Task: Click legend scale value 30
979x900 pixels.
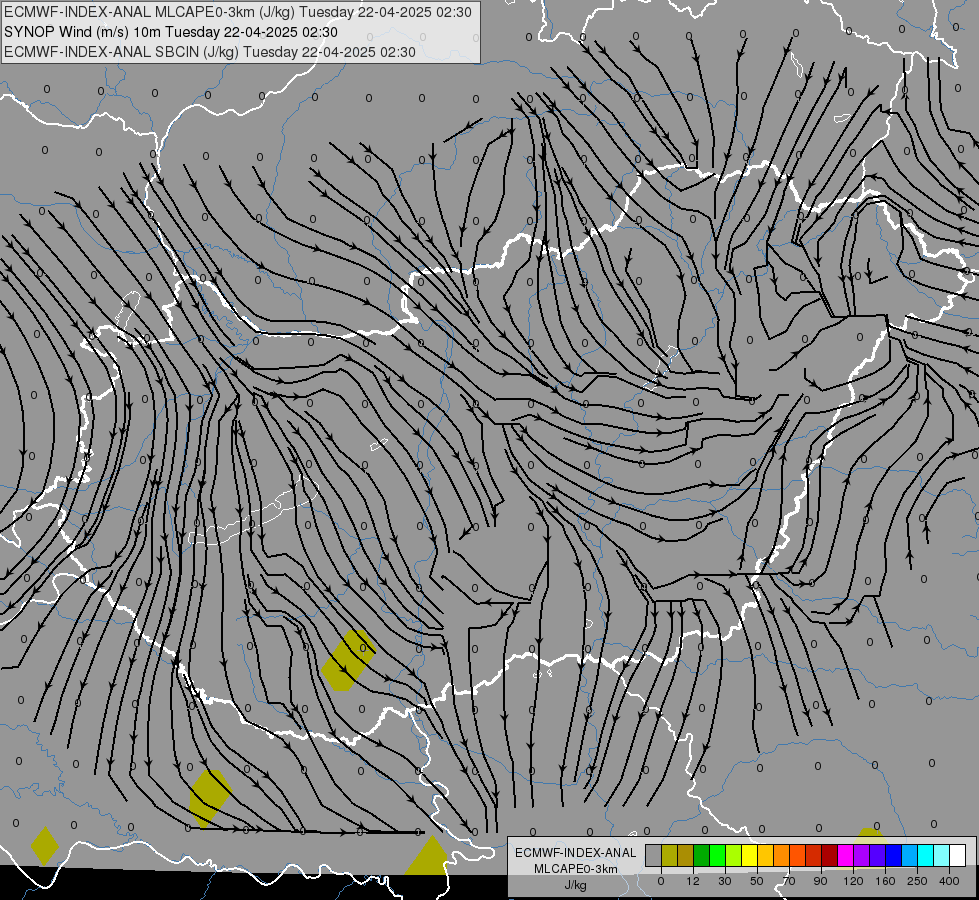Action: (x=725, y=881)
